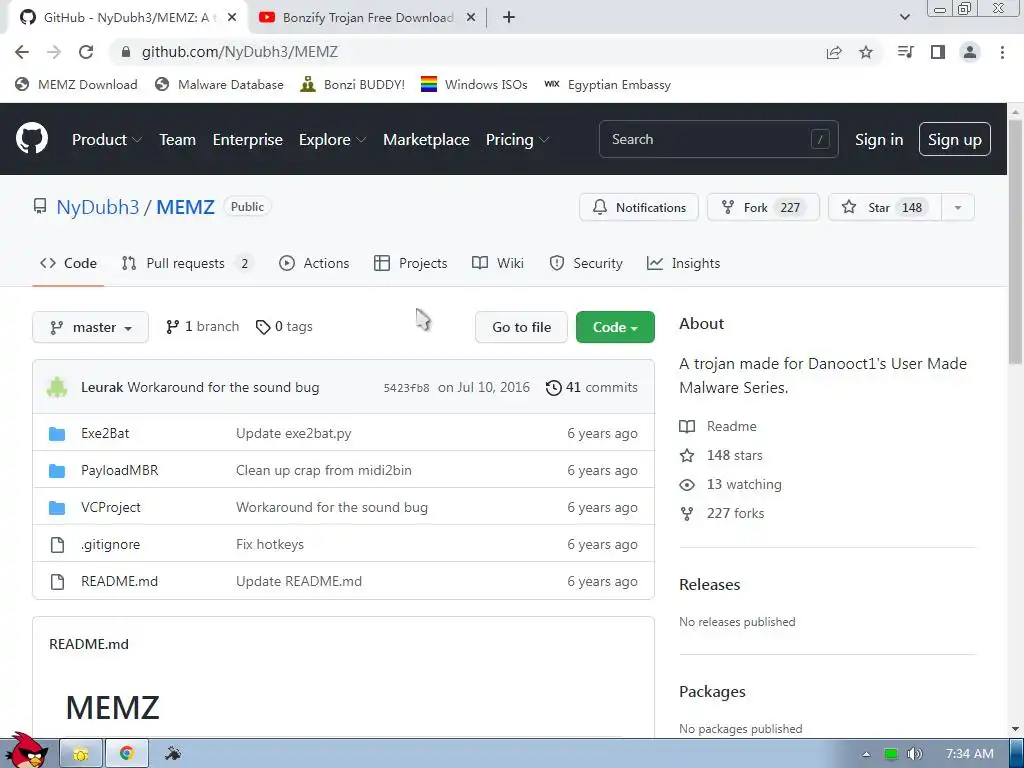The image size is (1024, 768).
Task: Bookmark this page with the star icon
Action: pos(866,52)
